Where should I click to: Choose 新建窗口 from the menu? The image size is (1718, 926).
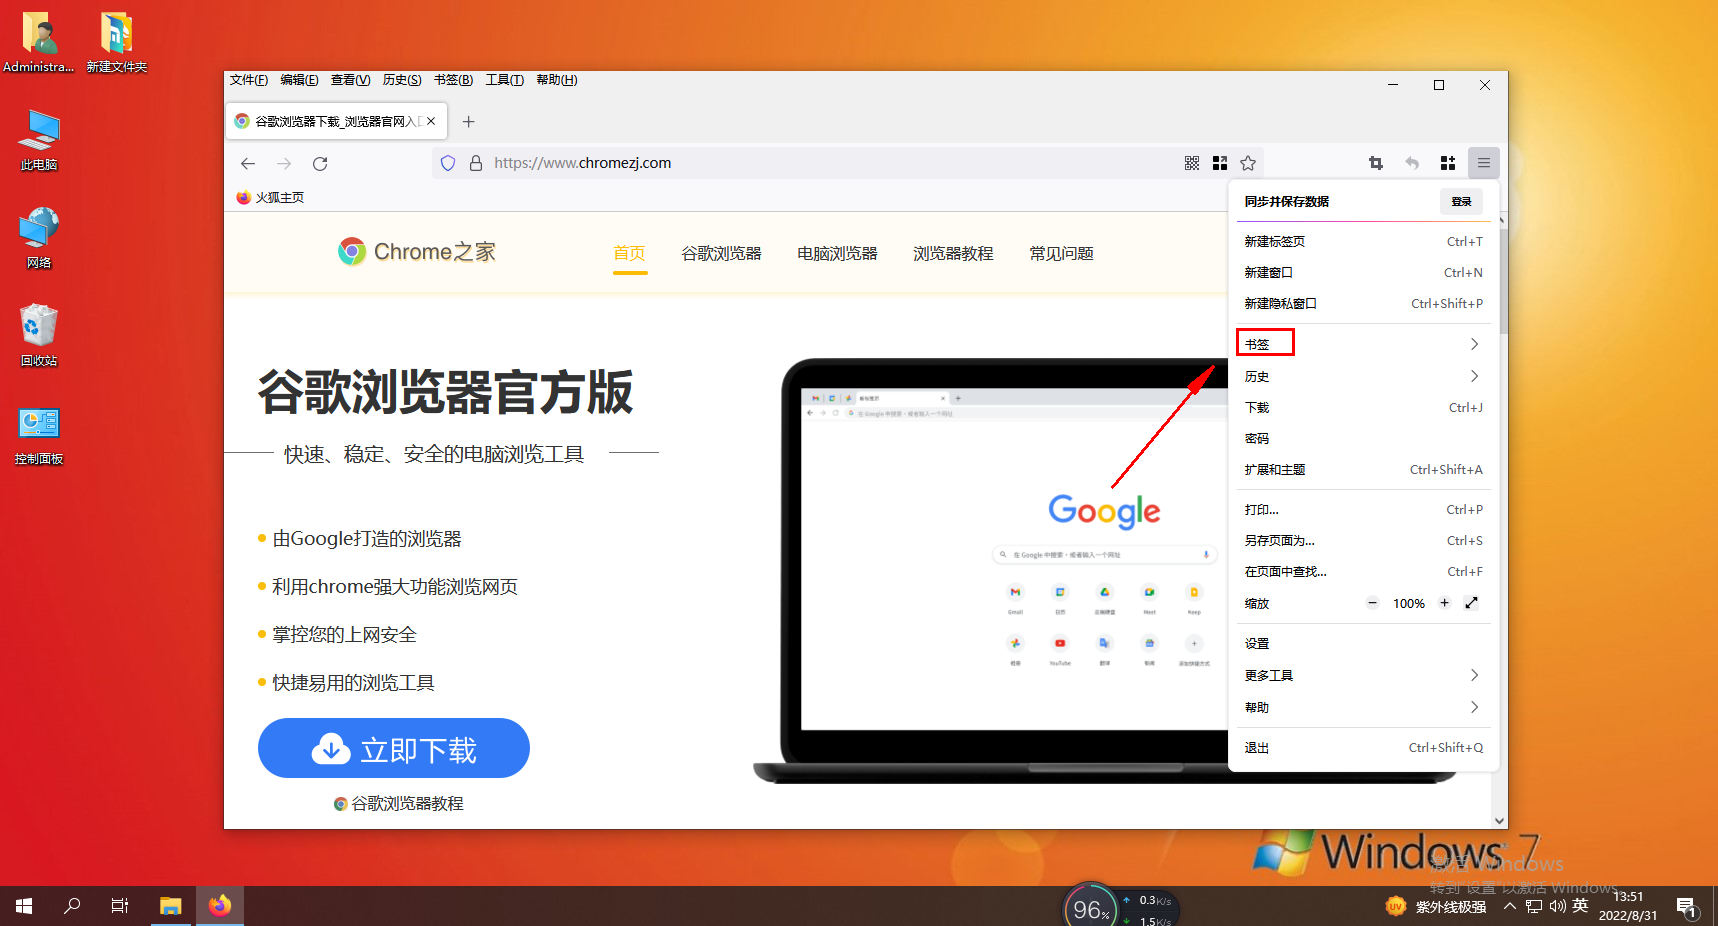tap(1363, 272)
